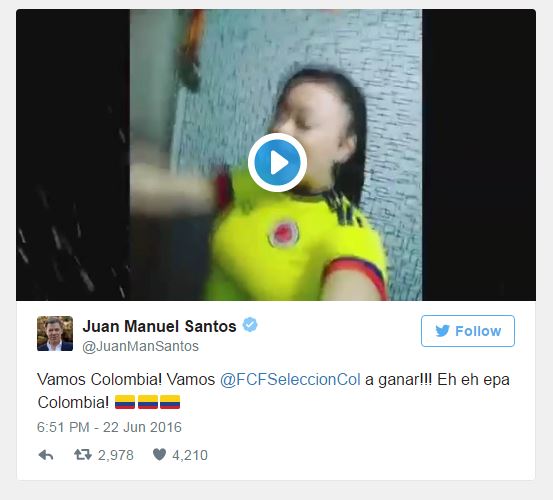Click the likes count 4,210
The height and width of the screenshot is (500, 553).
click(x=190, y=455)
